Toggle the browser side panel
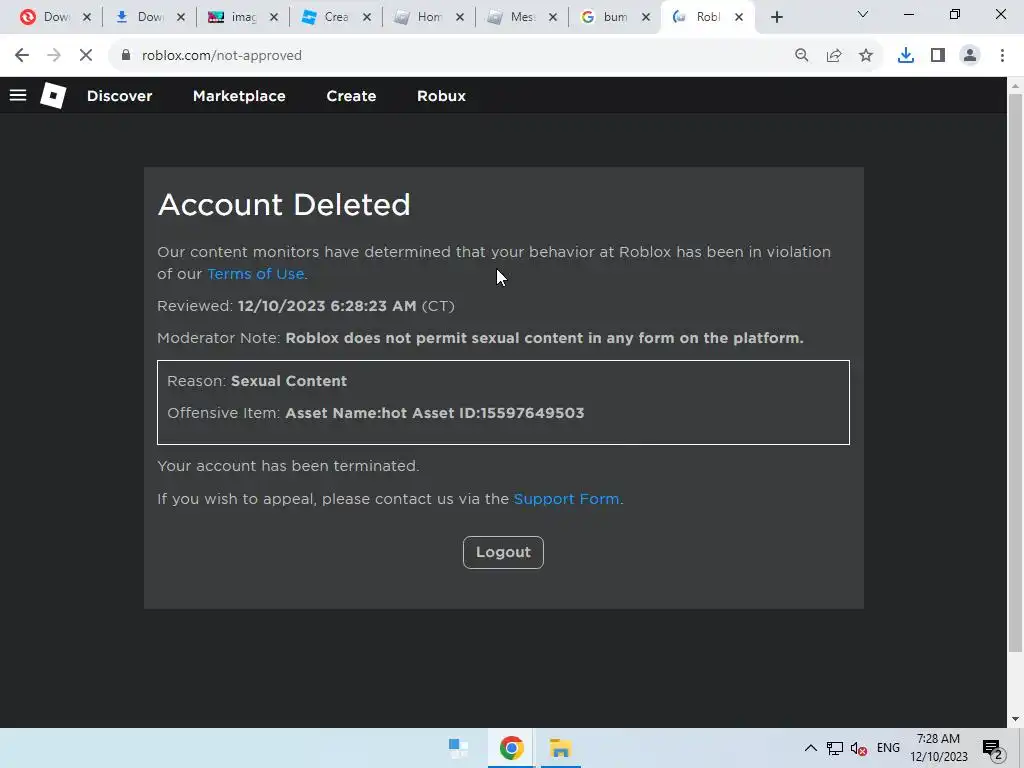Image resolution: width=1024 pixels, height=768 pixels. click(x=938, y=56)
